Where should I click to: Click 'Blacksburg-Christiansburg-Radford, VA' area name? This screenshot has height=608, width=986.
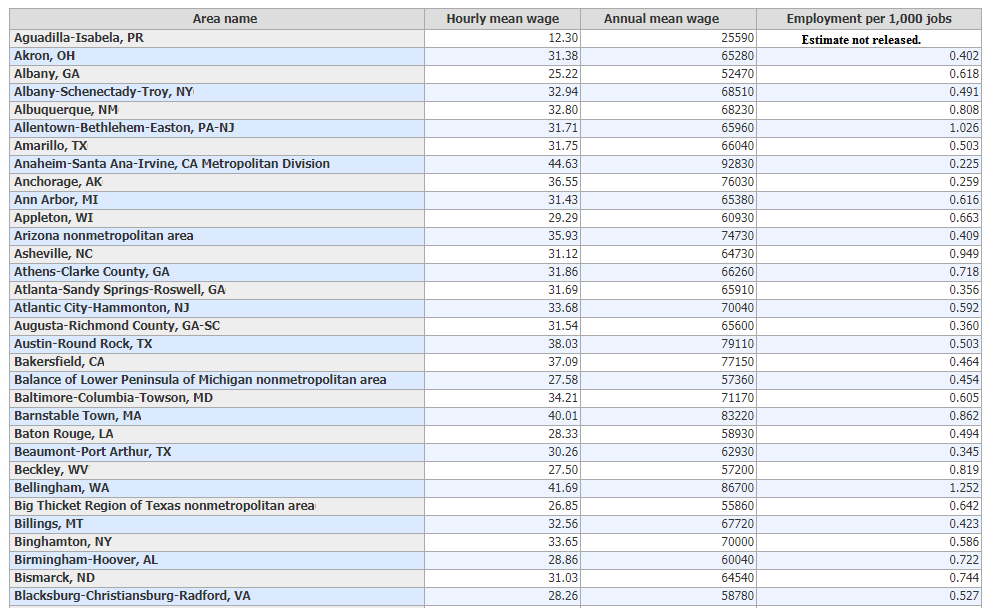[132, 596]
